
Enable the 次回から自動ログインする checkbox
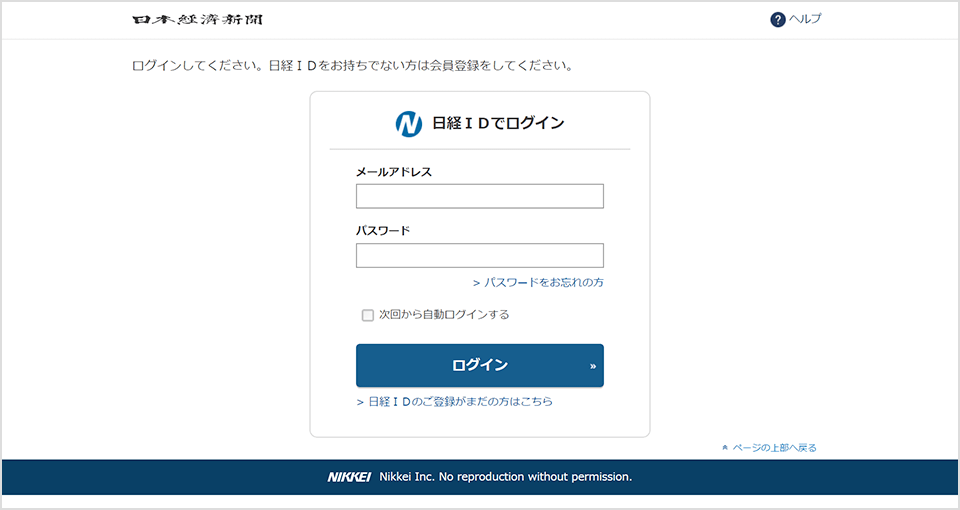tap(367, 315)
